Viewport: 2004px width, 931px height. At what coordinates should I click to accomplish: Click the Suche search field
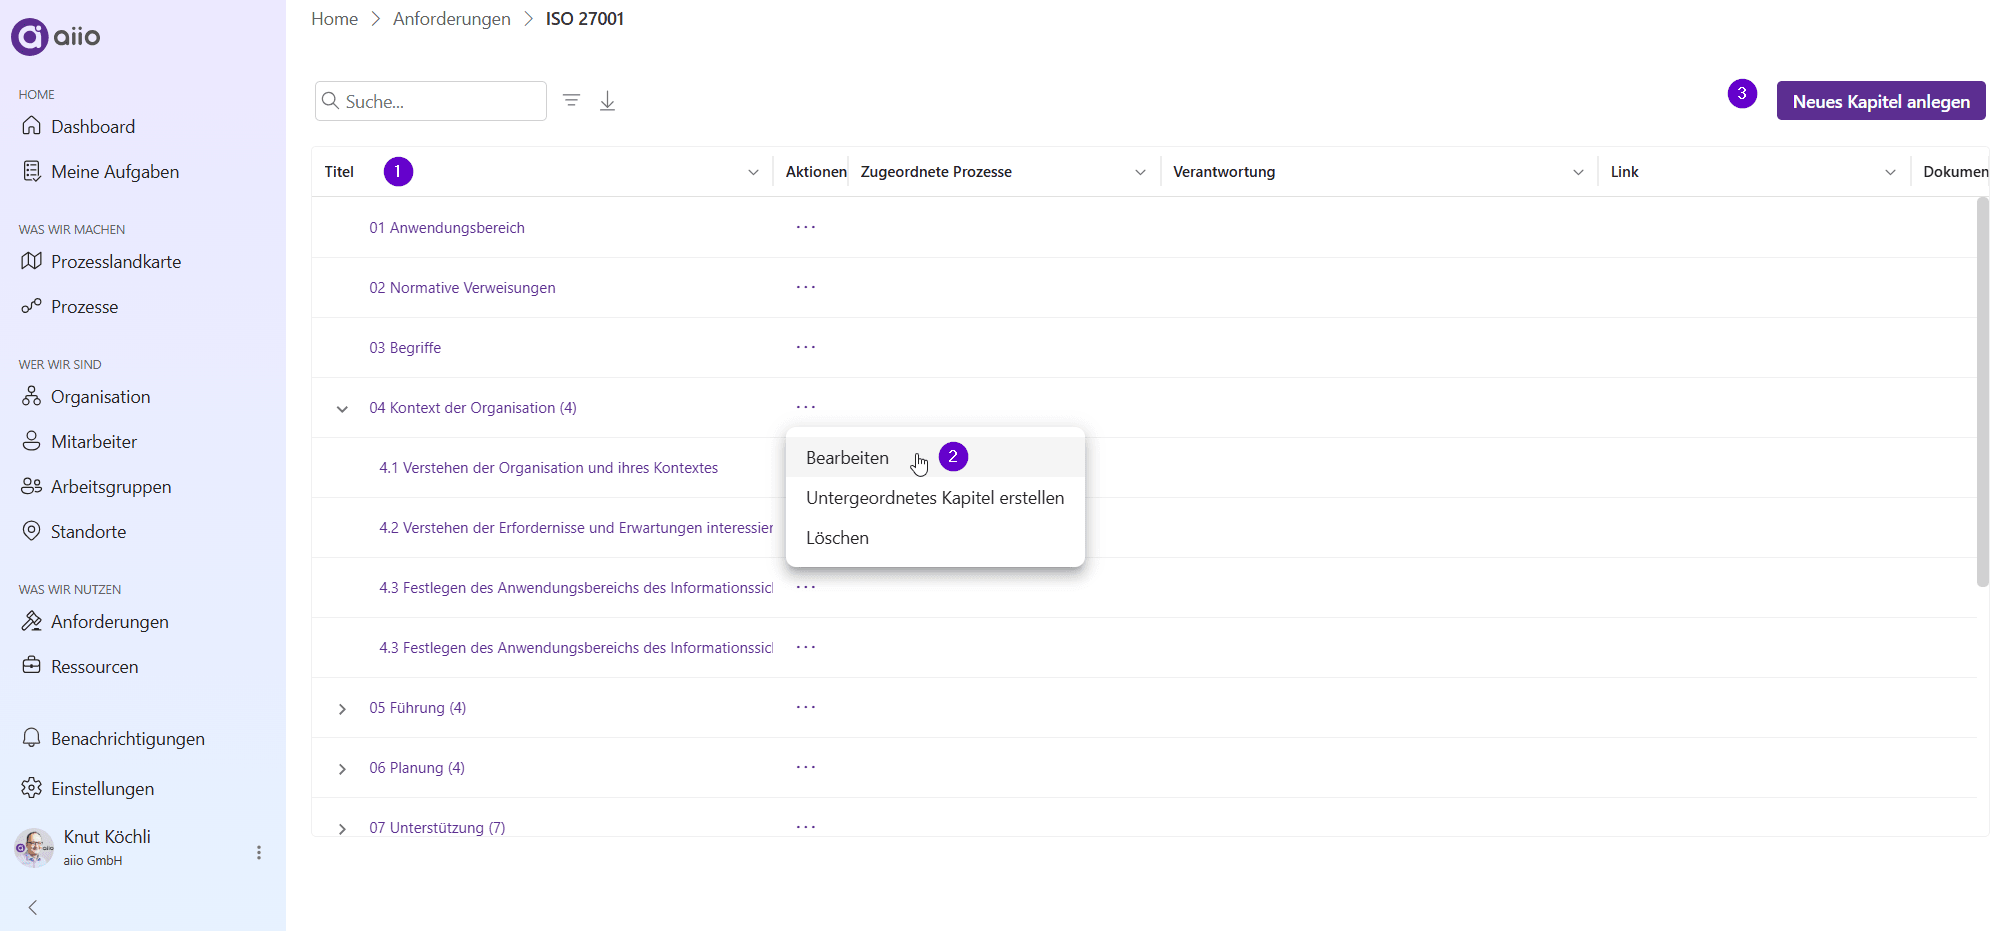[x=430, y=101]
